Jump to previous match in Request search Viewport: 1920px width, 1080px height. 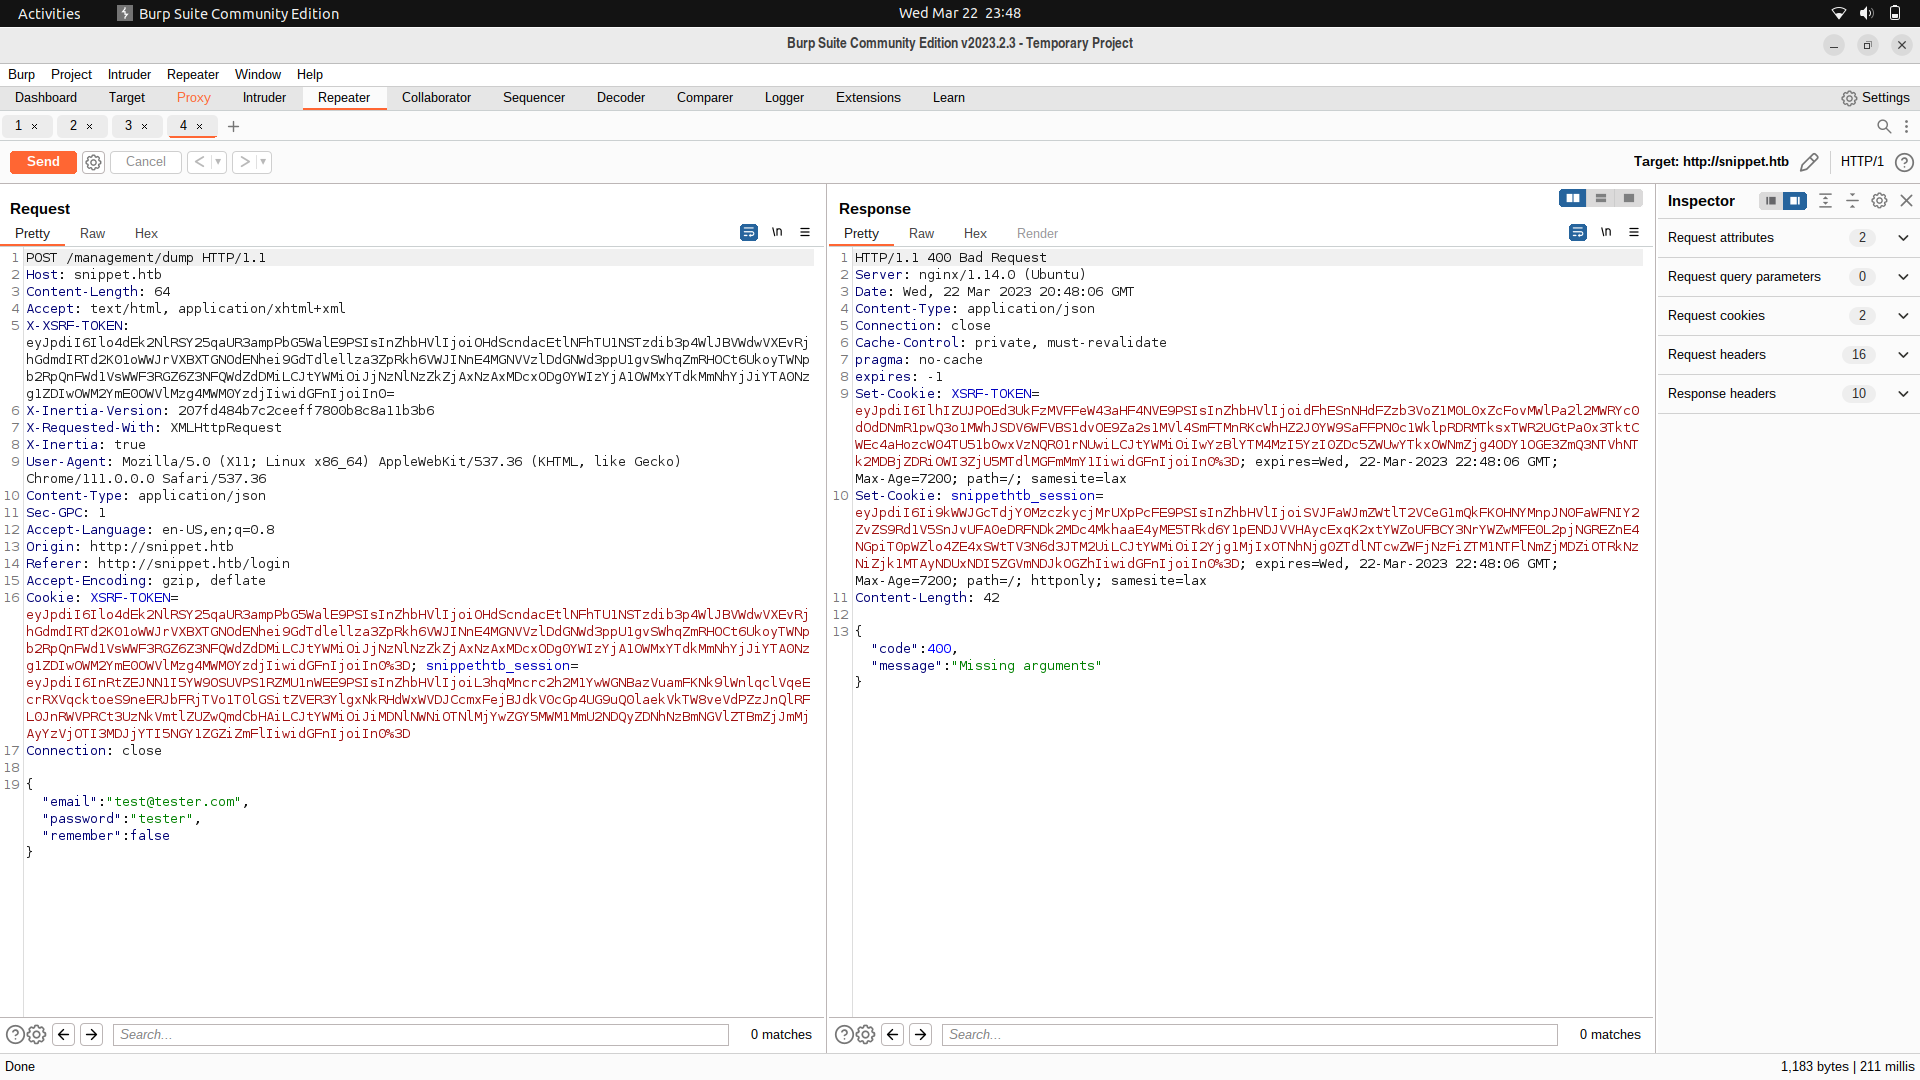click(64, 1035)
